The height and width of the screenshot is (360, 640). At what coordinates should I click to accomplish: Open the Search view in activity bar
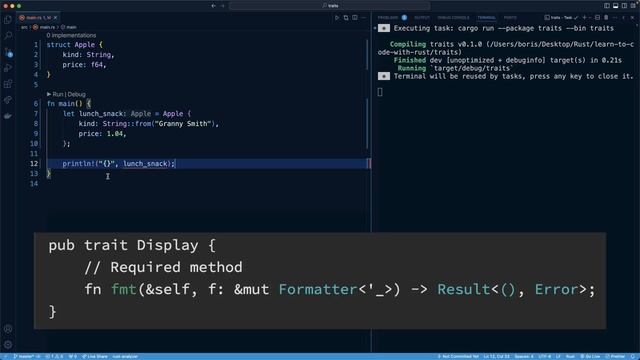pyautogui.click(x=8, y=36)
